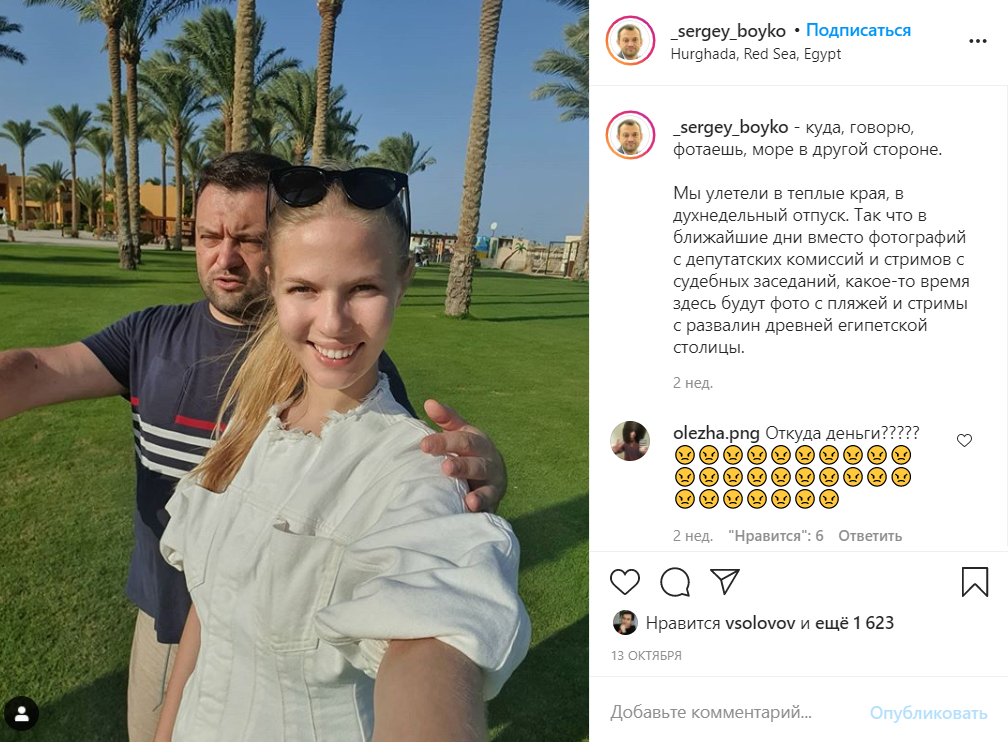Show tagged people icon on photo
1008x742 pixels.
(x=22, y=714)
